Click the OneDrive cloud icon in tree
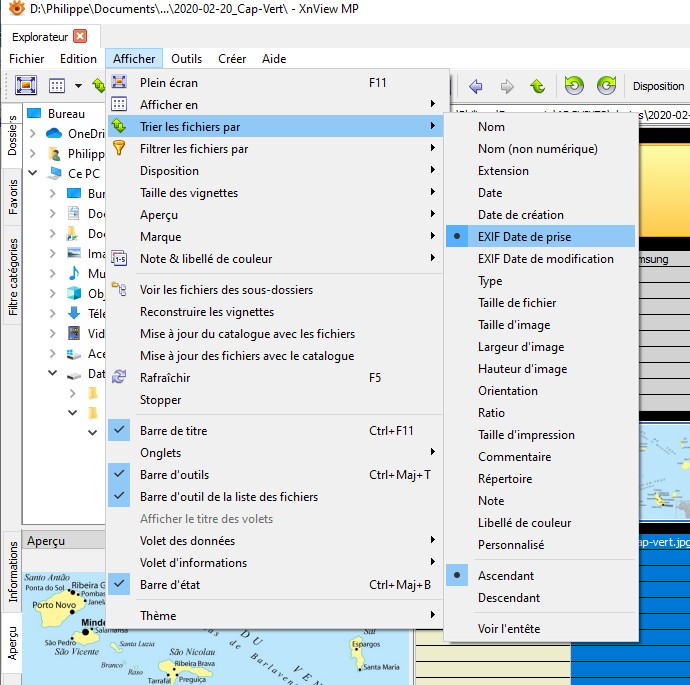Viewport: 690px width, 685px height. tap(54, 134)
